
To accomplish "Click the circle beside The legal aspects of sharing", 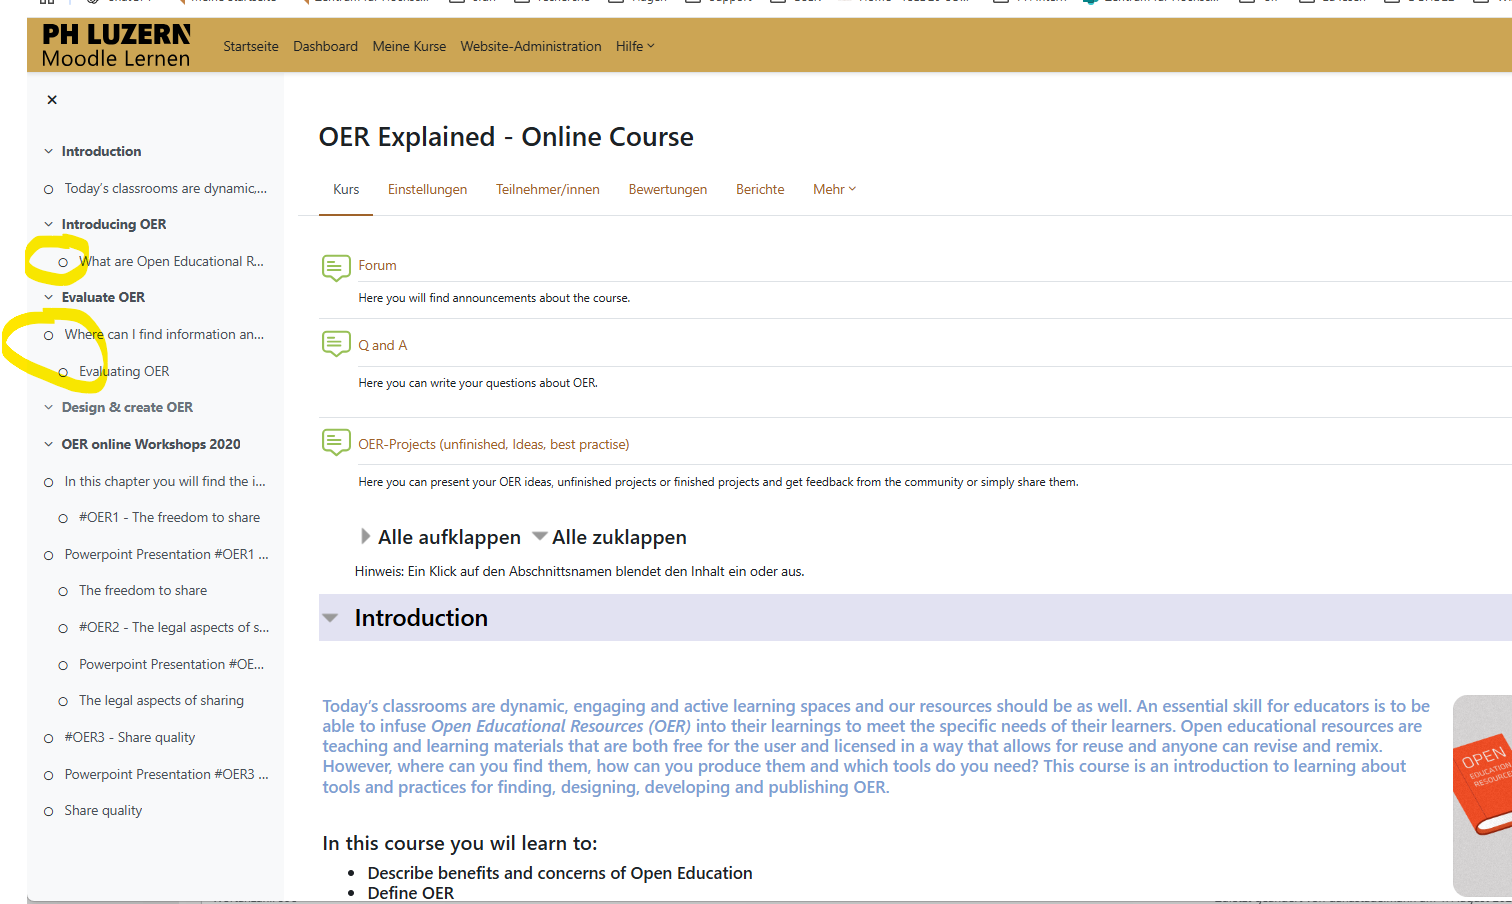I will (63, 701).
